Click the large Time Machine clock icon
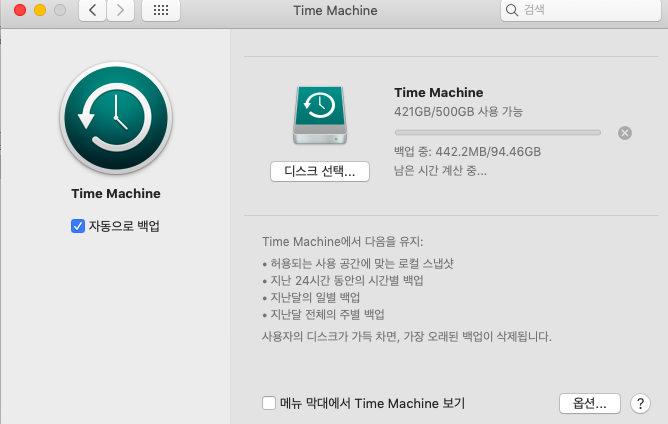668x424 pixels. pos(116,118)
